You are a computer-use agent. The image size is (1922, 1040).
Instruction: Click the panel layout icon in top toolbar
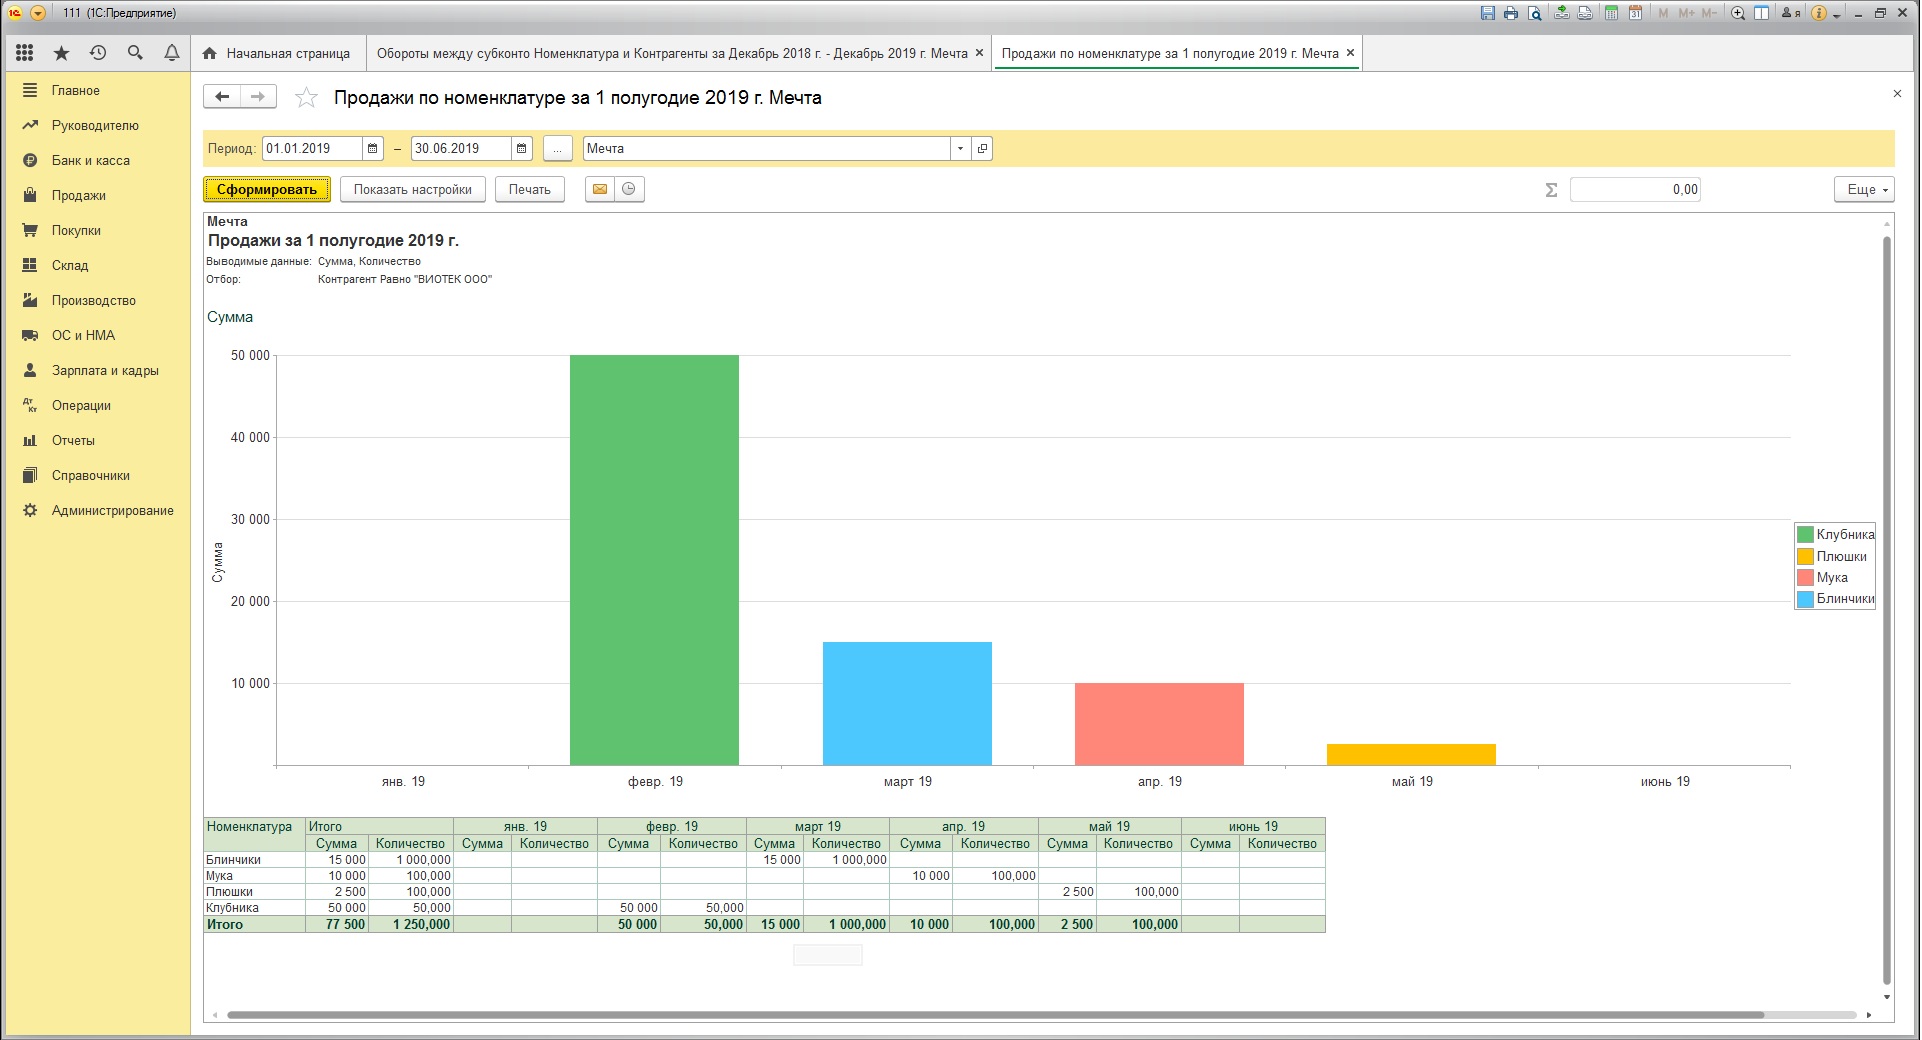click(1761, 13)
